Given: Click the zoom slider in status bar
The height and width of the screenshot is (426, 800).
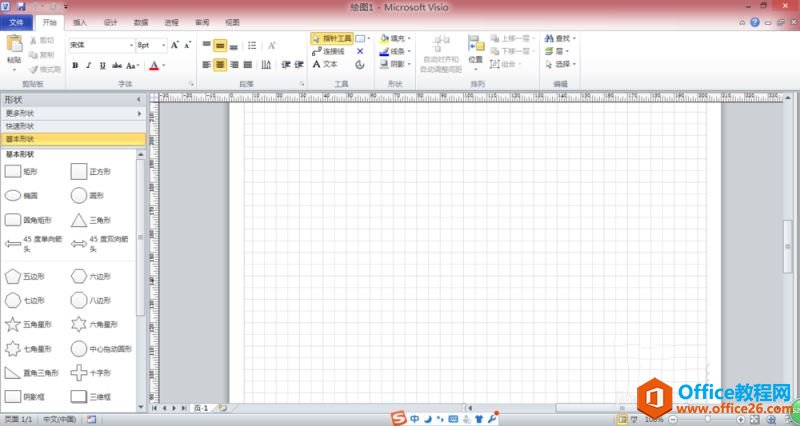Looking at the screenshot, I should pyautogui.click(x=707, y=419).
